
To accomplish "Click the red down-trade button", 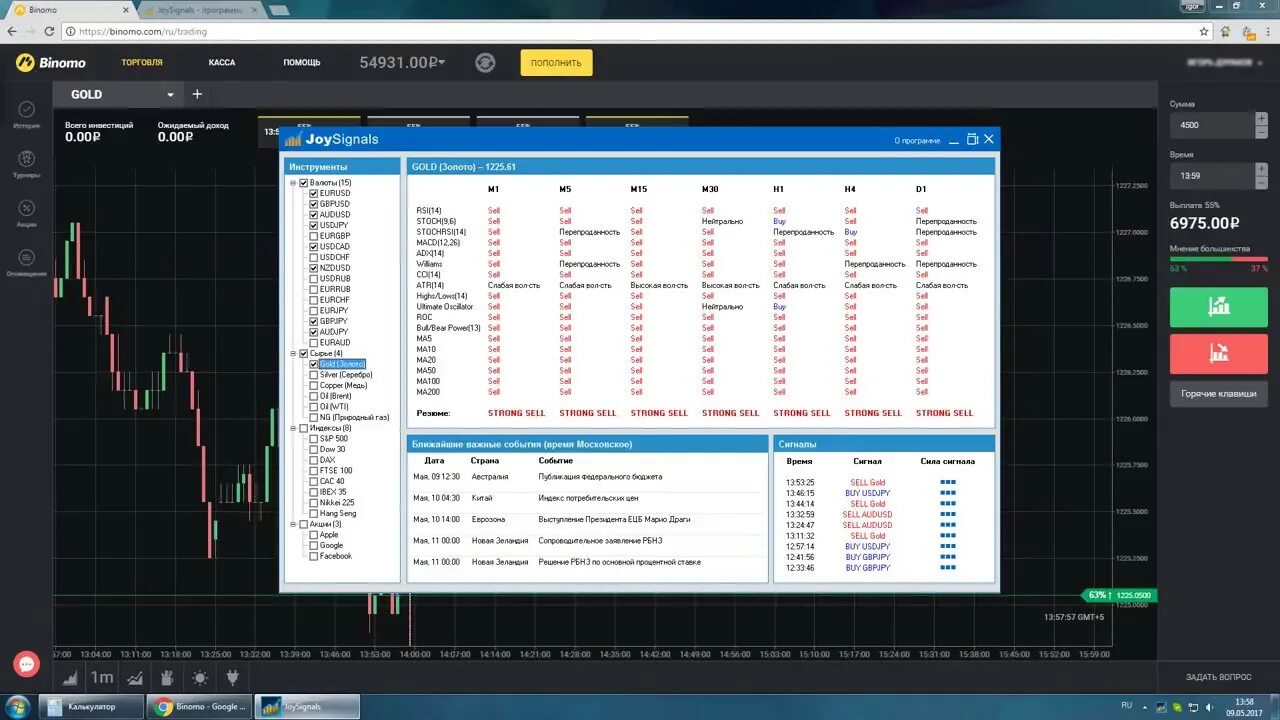I will 1218,353.
